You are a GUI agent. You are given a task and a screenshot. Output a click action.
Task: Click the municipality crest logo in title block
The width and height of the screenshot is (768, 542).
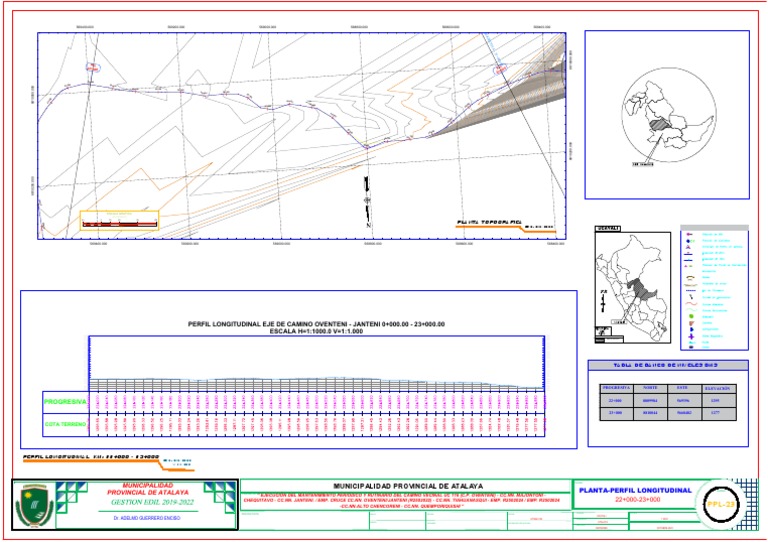[34, 506]
